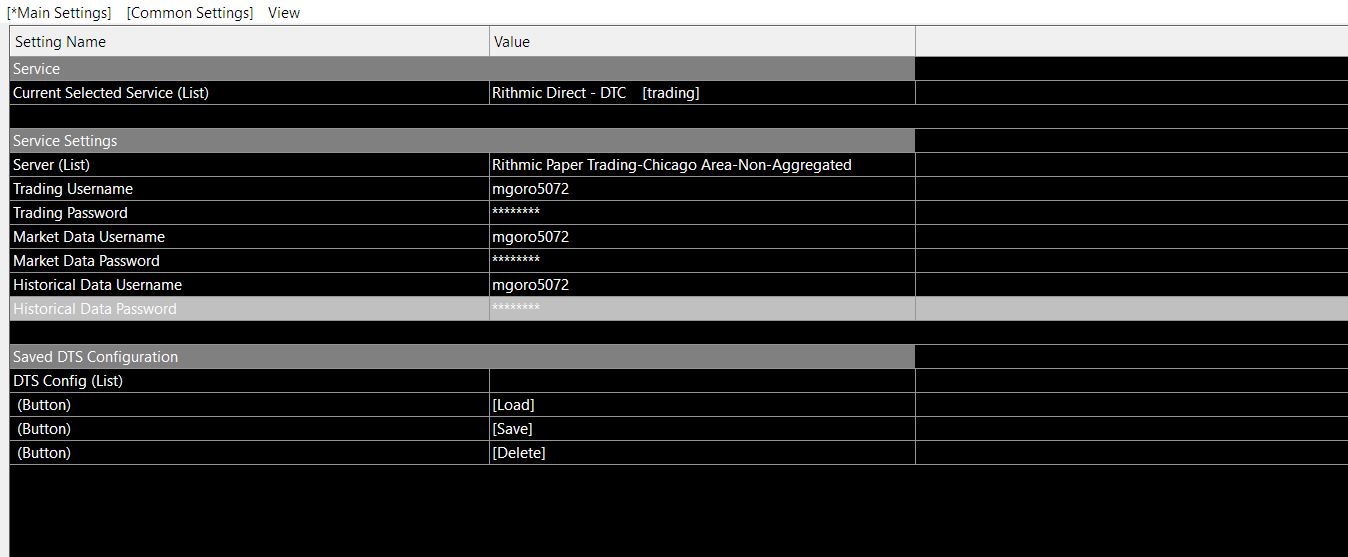Edit the Market Data Password value
The height and width of the screenshot is (557, 1348).
[x=702, y=261]
